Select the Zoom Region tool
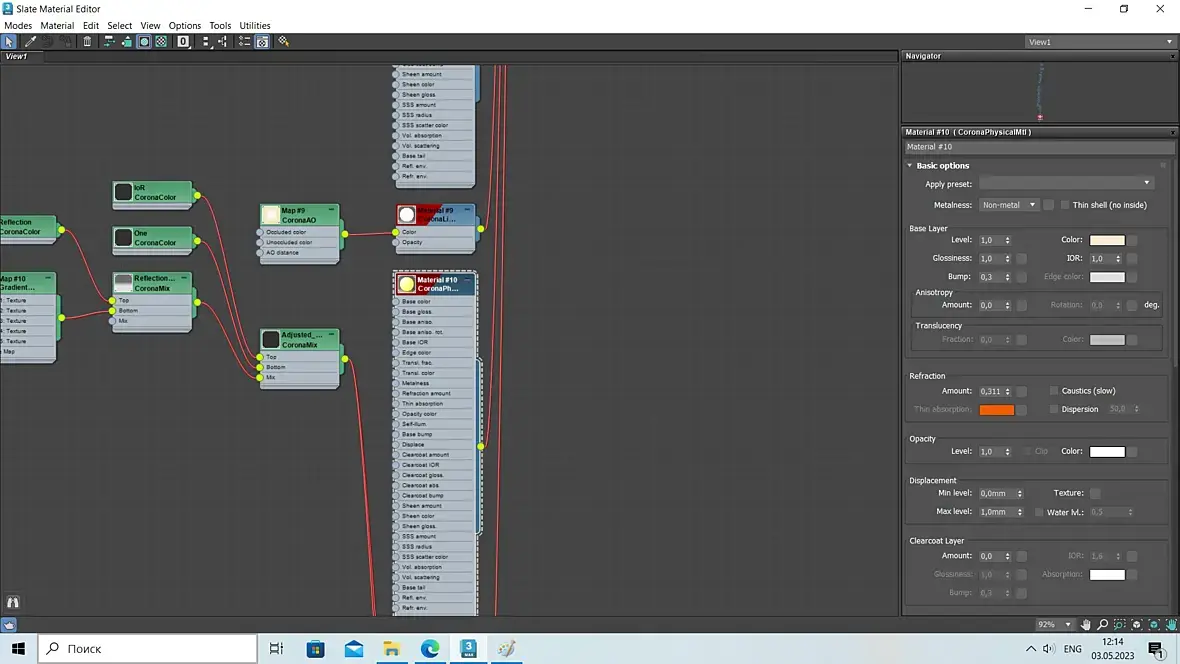The height and width of the screenshot is (664, 1180). coord(1120,625)
